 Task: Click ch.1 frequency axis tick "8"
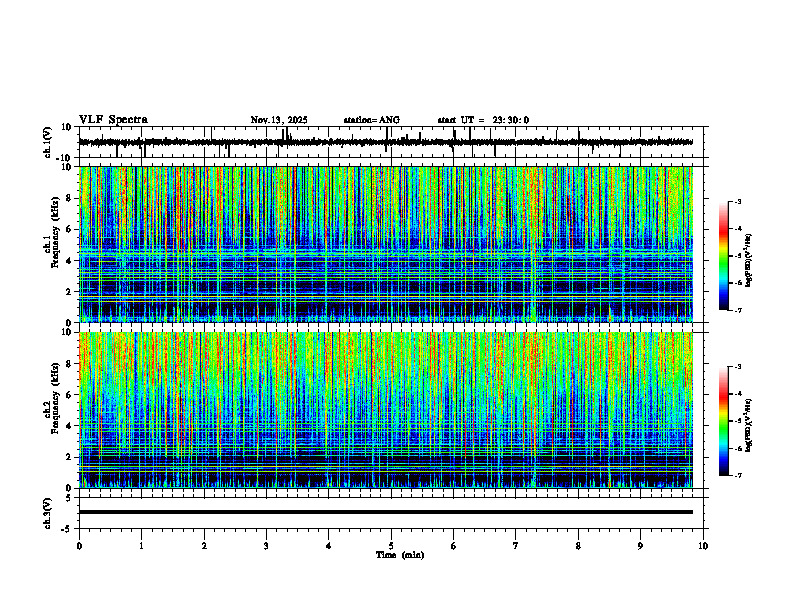tap(70, 198)
